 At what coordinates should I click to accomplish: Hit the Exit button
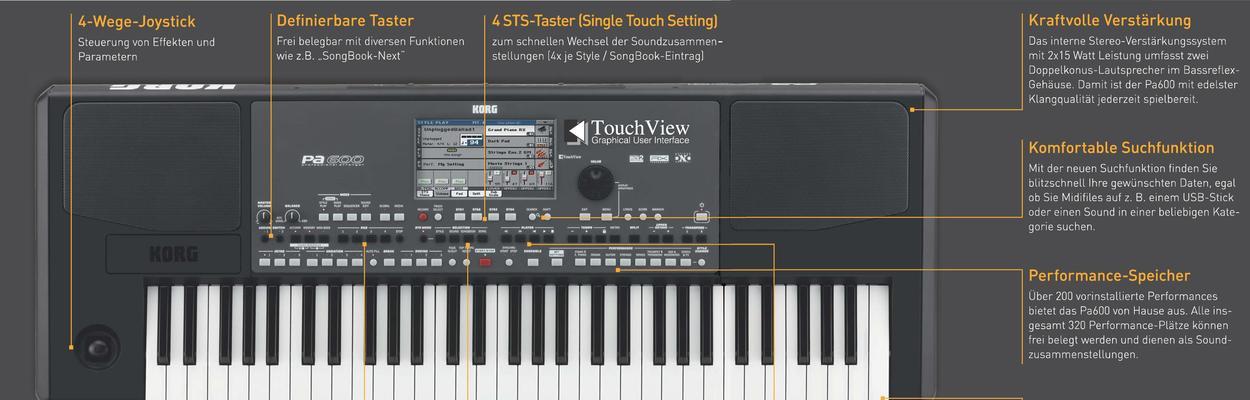point(585,217)
